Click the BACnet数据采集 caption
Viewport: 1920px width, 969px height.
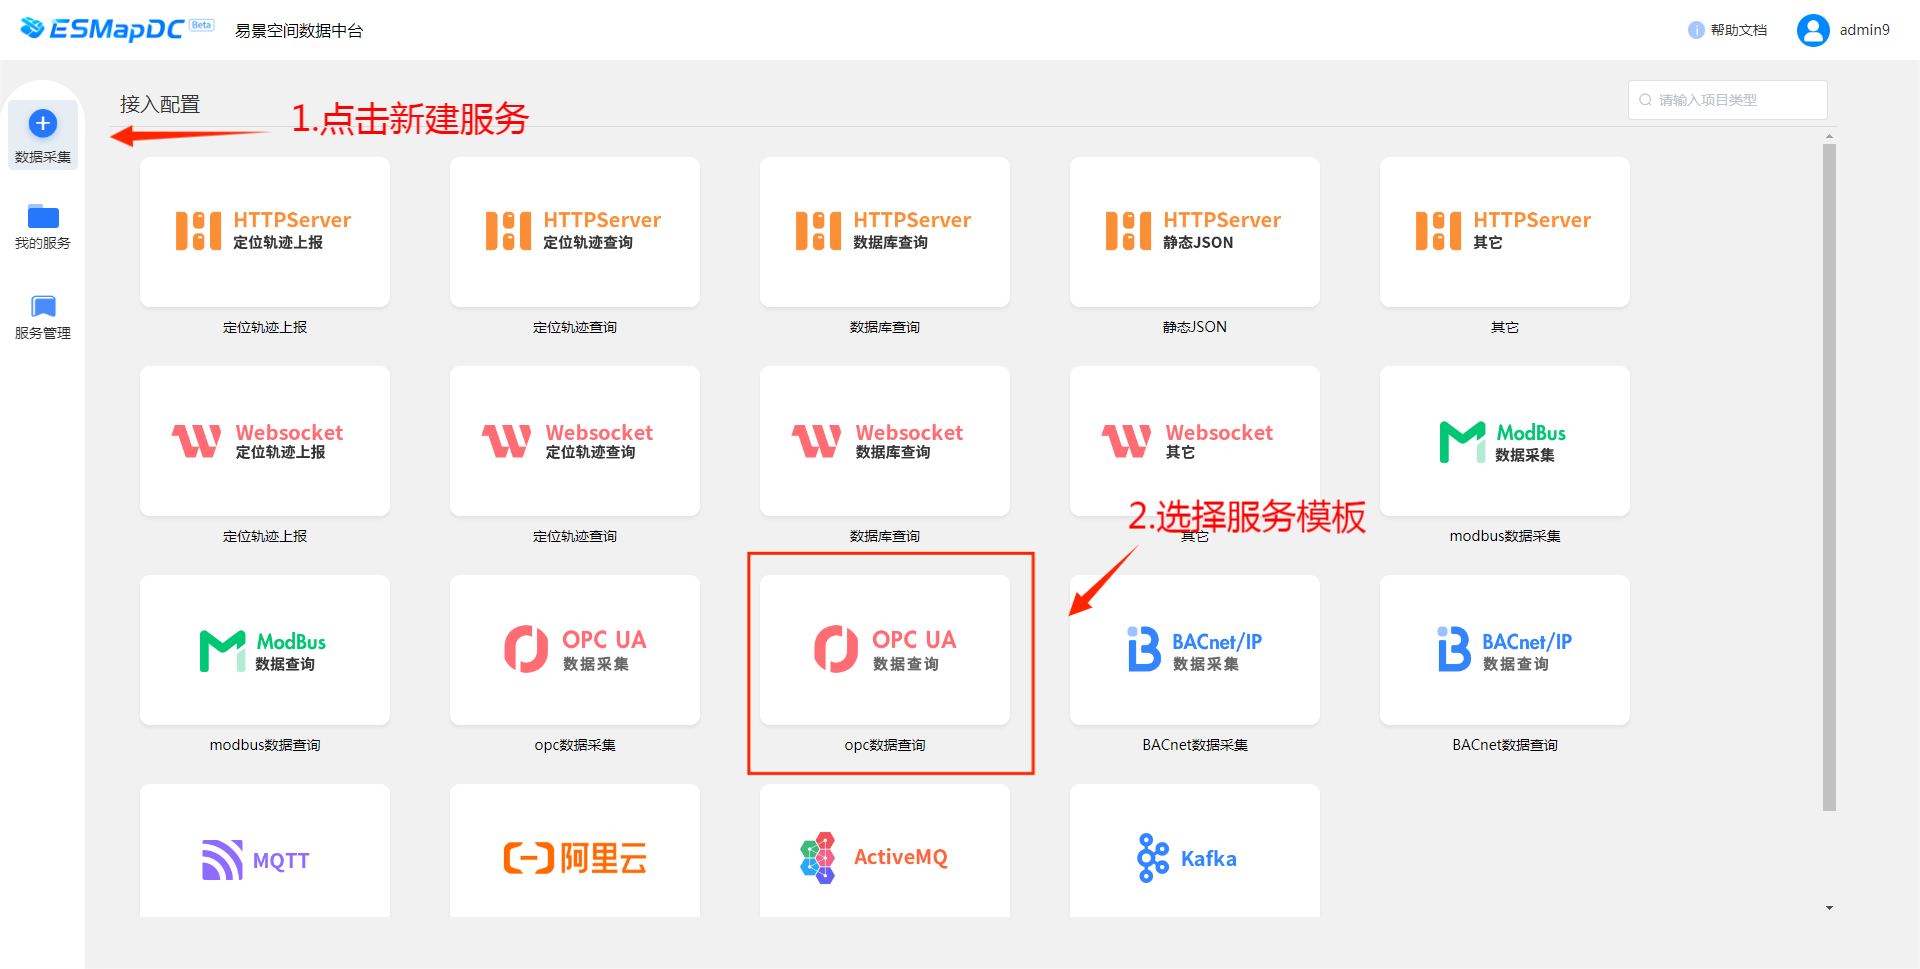pos(1195,745)
